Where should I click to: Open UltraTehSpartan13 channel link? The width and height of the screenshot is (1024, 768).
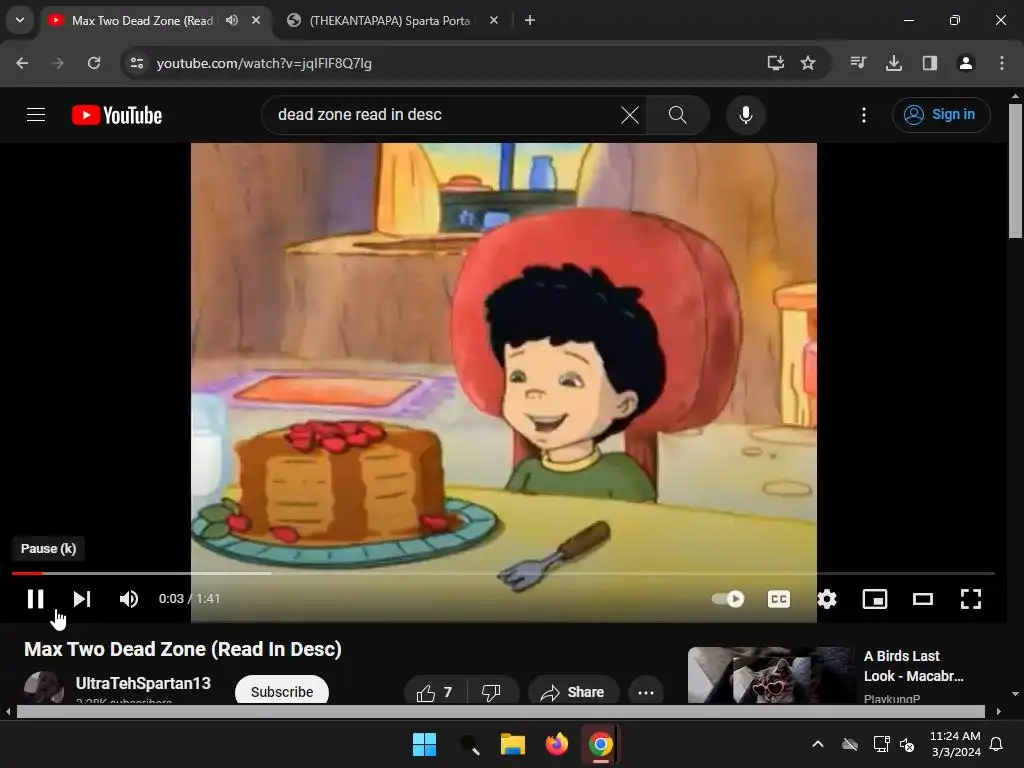point(143,683)
